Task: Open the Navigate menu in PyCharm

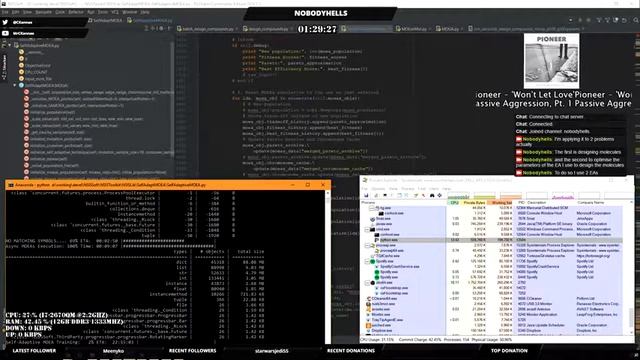Action: coord(43,12)
